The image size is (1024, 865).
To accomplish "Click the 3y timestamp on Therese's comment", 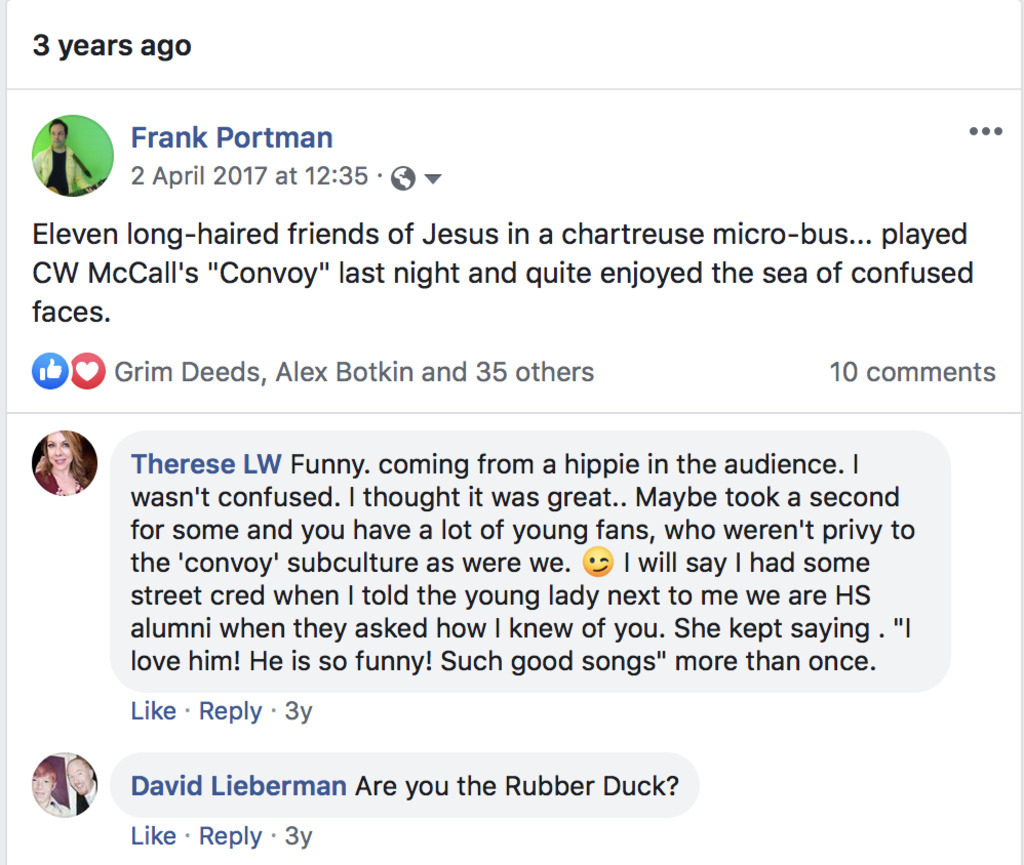I will pos(298,711).
